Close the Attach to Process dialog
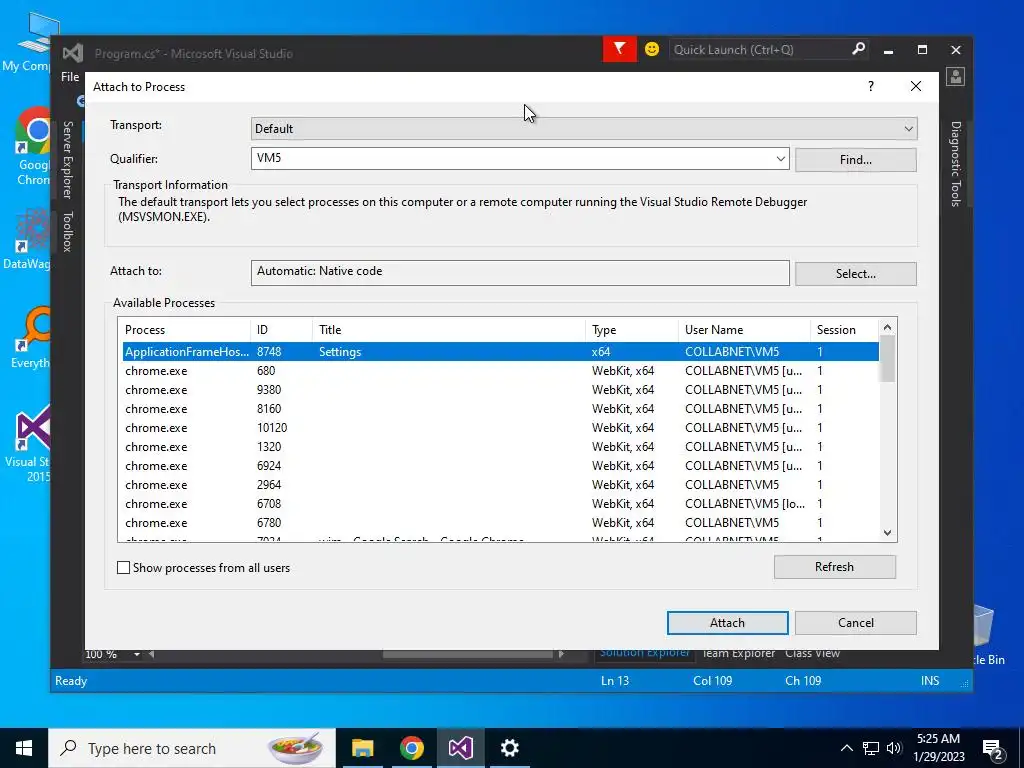Image resolution: width=1024 pixels, height=768 pixels. pyautogui.click(x=916, y=86)
